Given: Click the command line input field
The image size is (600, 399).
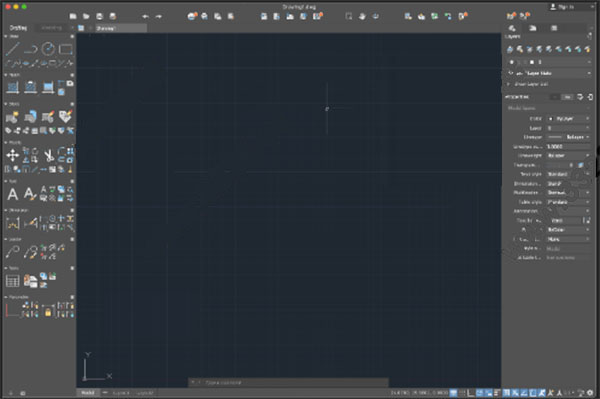Looking at the screenshot, I should point(289,382).
